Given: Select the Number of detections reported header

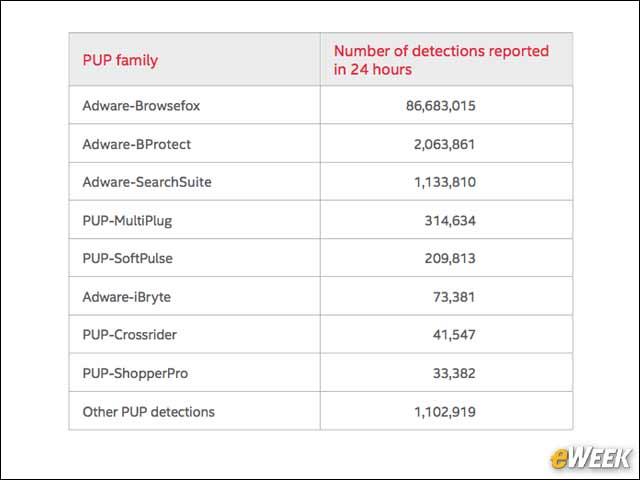Looking at the screenshot, I should coord(441,60).
